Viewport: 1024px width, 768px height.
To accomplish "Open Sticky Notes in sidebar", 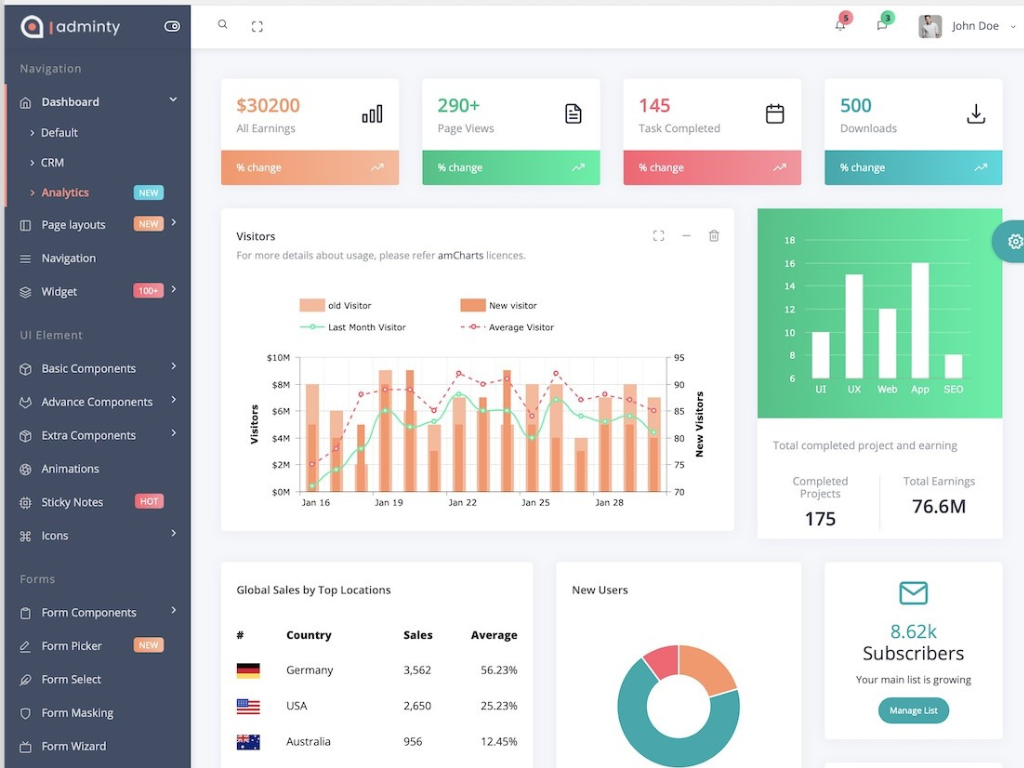I will click(x=72, y=502).
